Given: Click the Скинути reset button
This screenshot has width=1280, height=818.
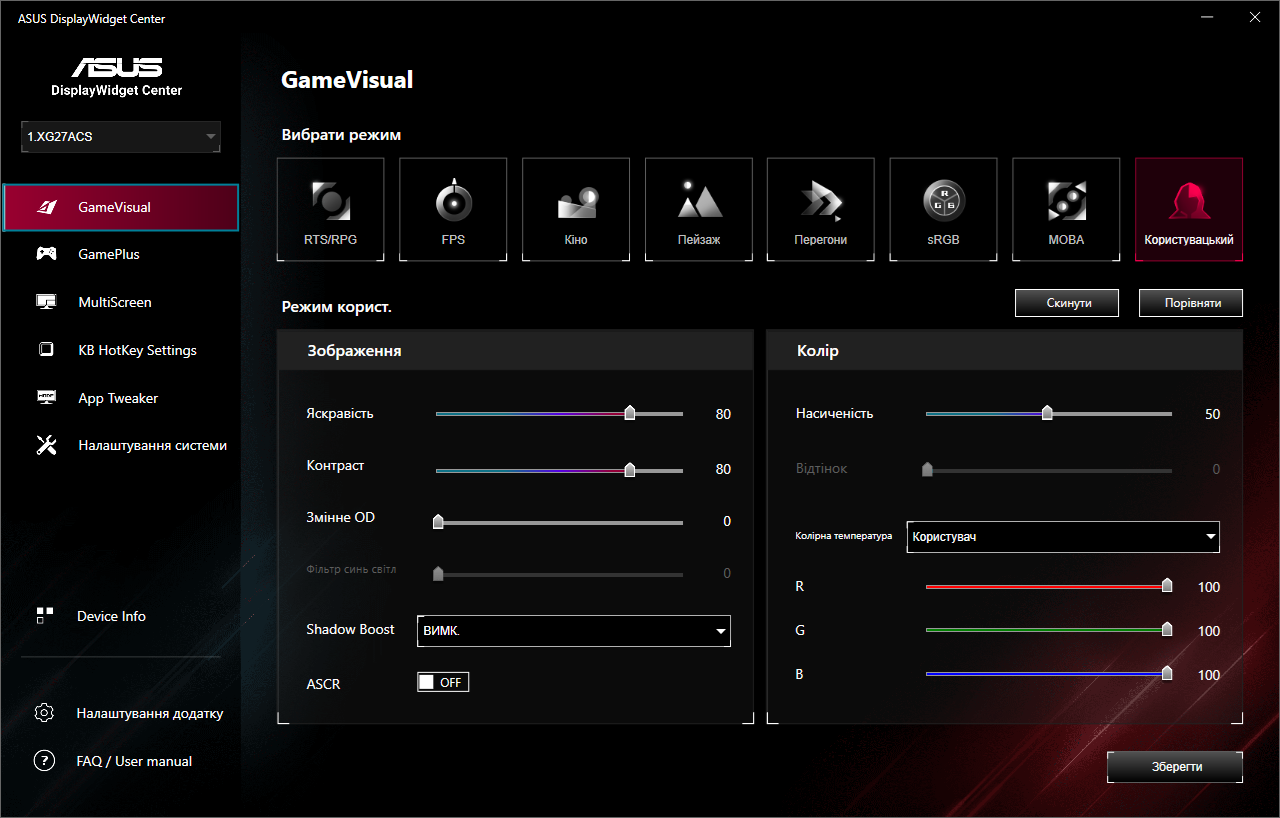Looking at the screenshot, I should (1067, 303).
